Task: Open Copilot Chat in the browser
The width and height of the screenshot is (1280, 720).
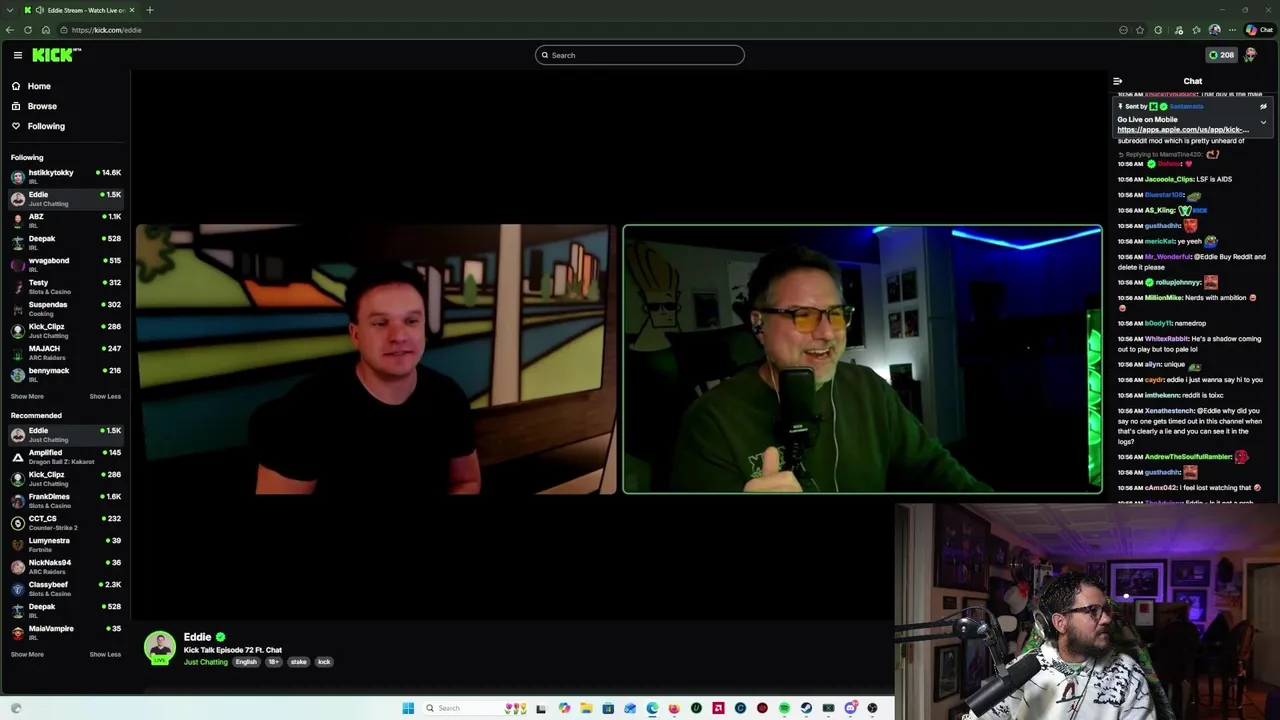Action: click(x=1259, y=30)
